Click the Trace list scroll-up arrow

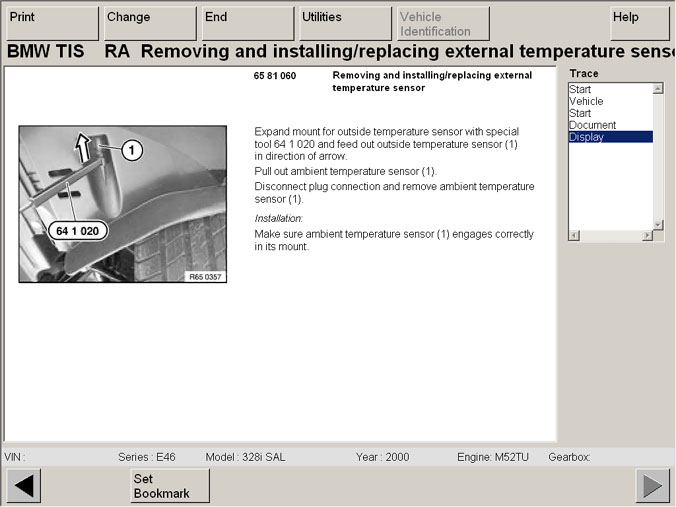coord(658,89)
